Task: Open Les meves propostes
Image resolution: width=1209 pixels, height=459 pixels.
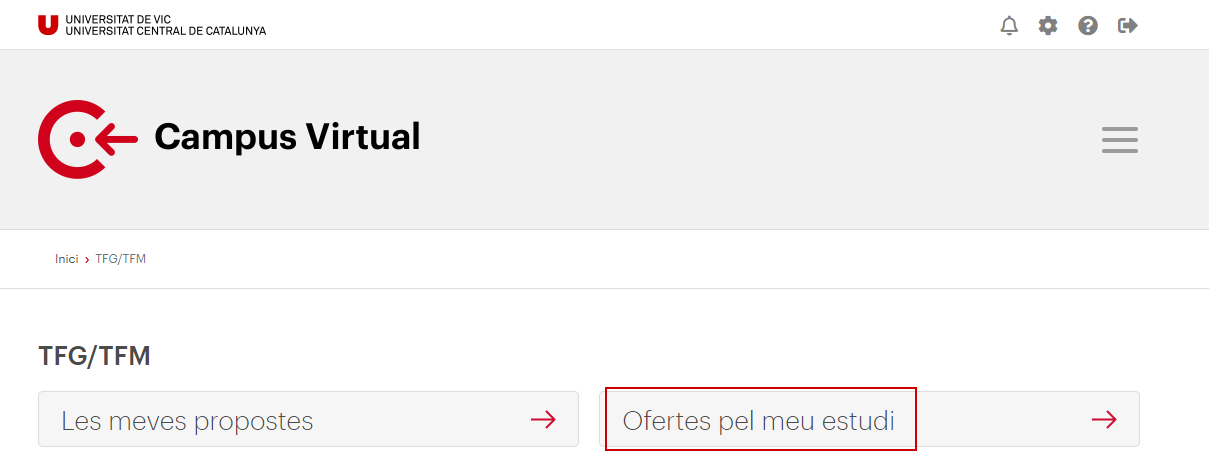Action: (308, 419)
